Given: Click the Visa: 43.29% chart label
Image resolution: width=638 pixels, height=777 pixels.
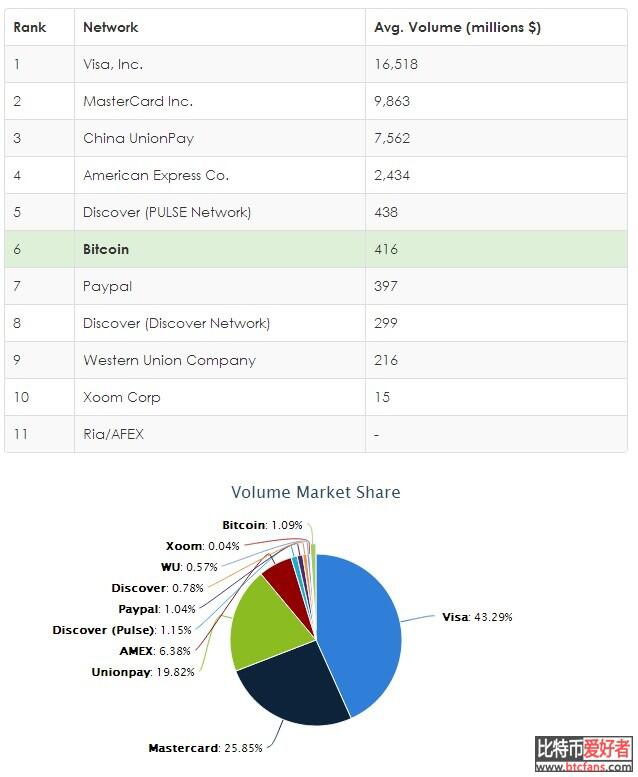Looking at the screenshot, I should pos(477,617).
